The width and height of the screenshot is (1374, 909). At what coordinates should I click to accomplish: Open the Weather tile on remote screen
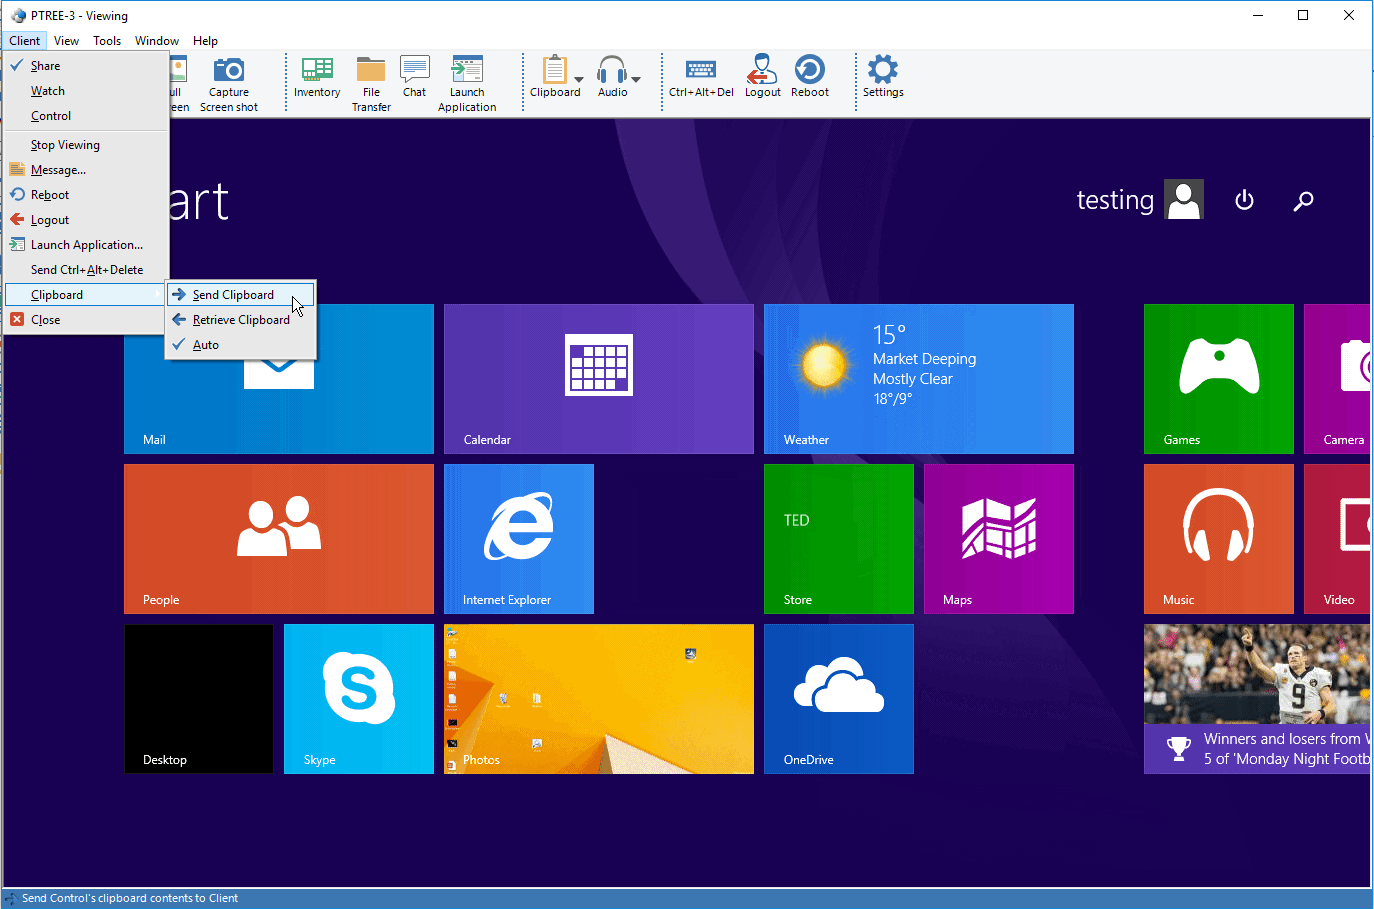[918, 379]
